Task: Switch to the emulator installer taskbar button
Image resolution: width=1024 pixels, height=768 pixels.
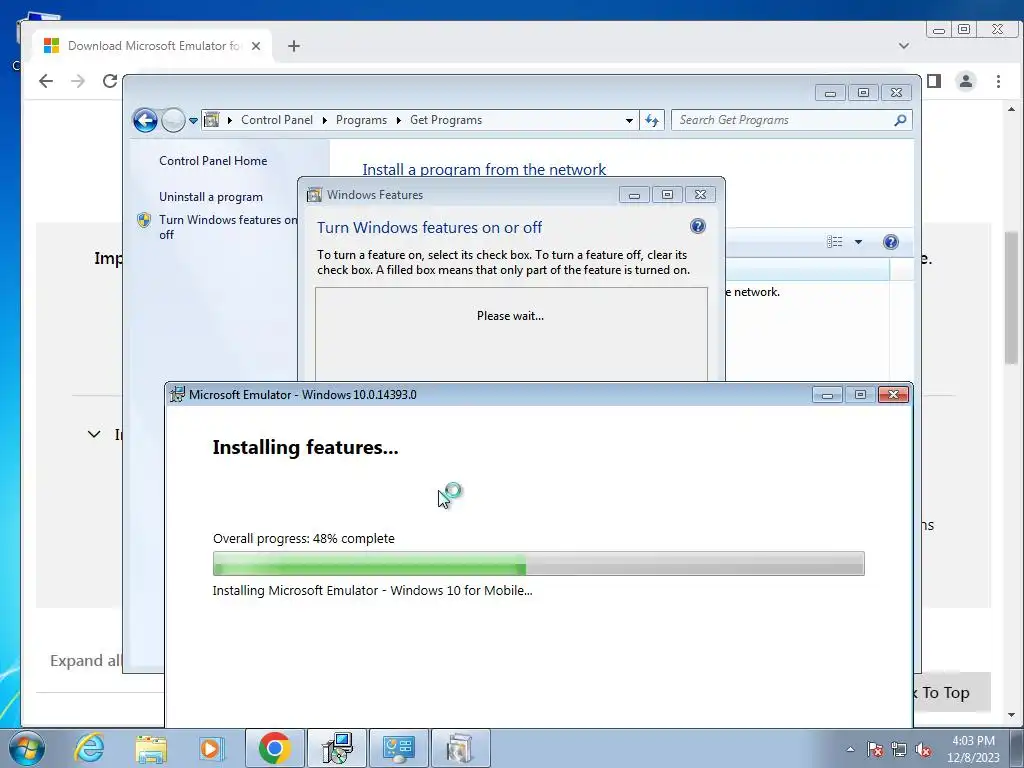Action: point(337,748)
